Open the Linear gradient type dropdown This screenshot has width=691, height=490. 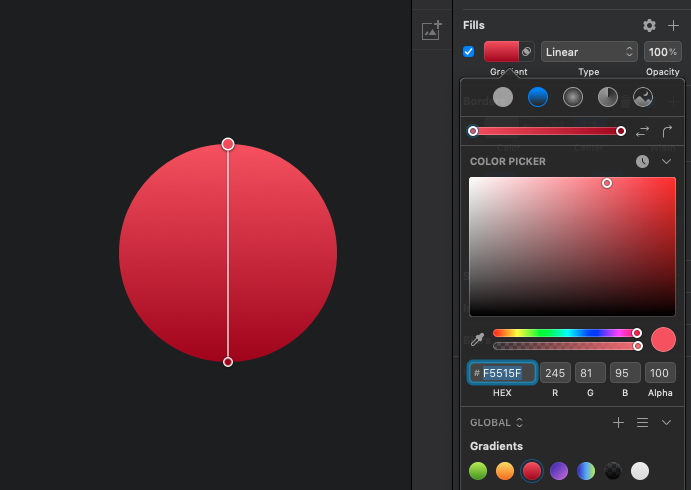point(589,52)
